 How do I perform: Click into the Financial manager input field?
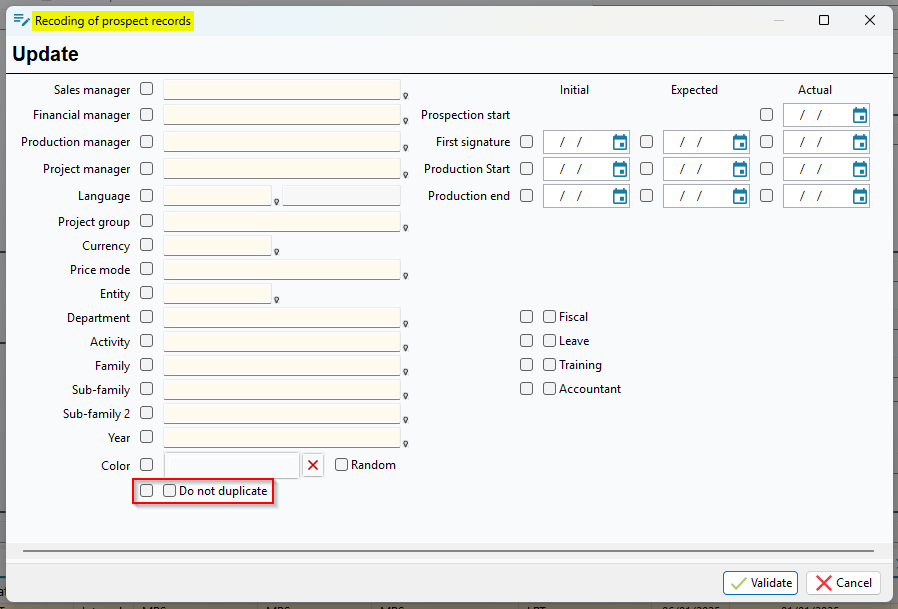tap(281, 115)
